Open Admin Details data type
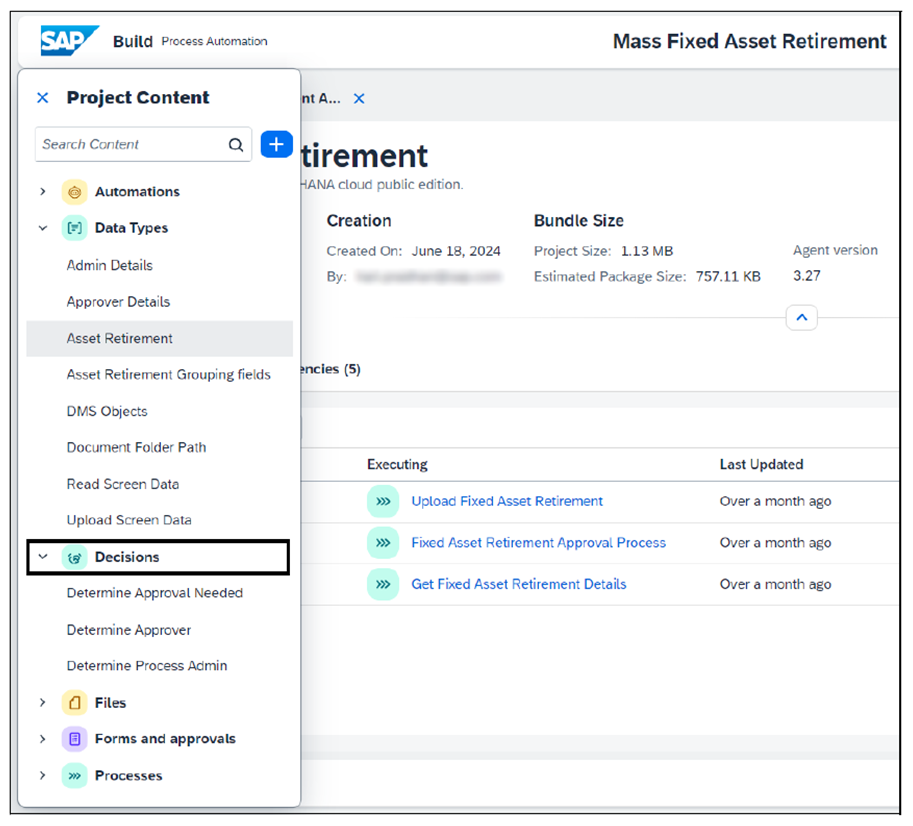 point(109,265)
